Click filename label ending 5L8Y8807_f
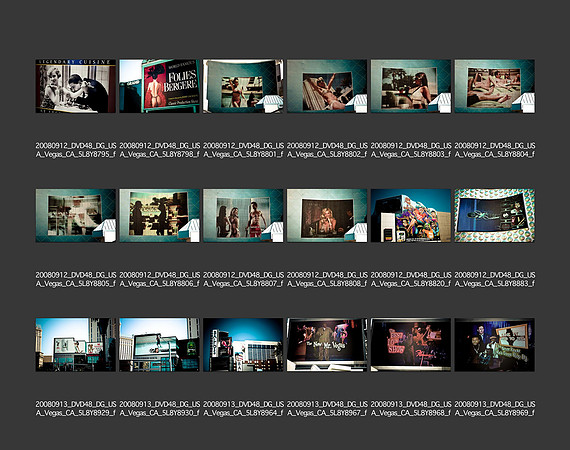This screenshot has width=570, height=450. (x=244, y=279)
